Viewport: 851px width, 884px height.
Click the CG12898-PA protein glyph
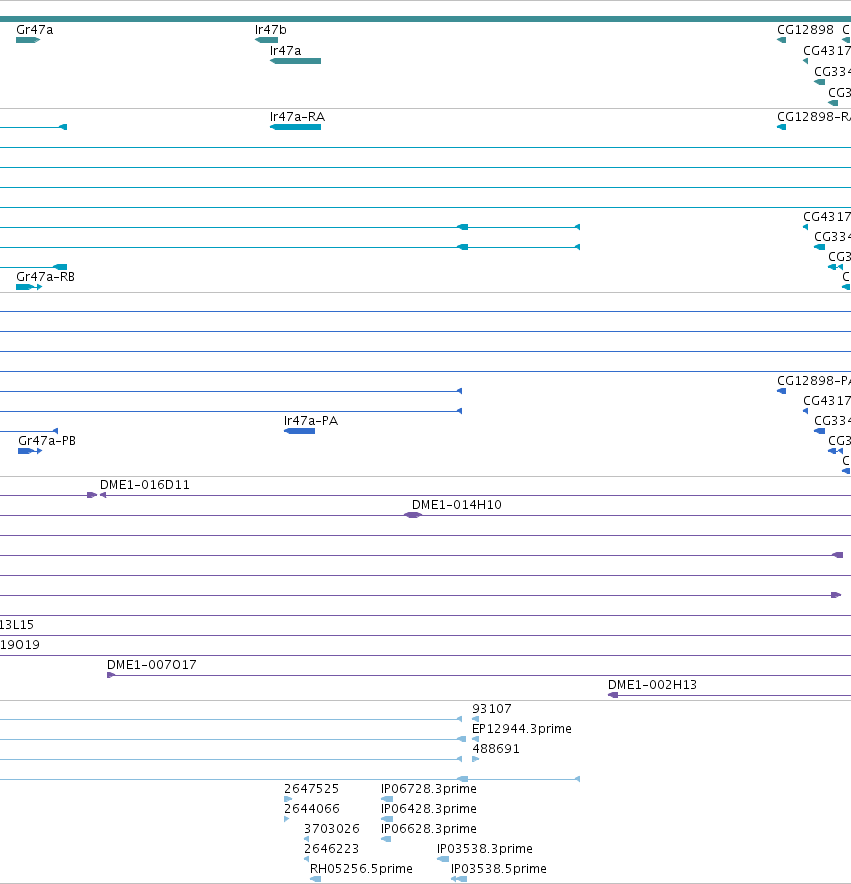click(x=782, y=391)
